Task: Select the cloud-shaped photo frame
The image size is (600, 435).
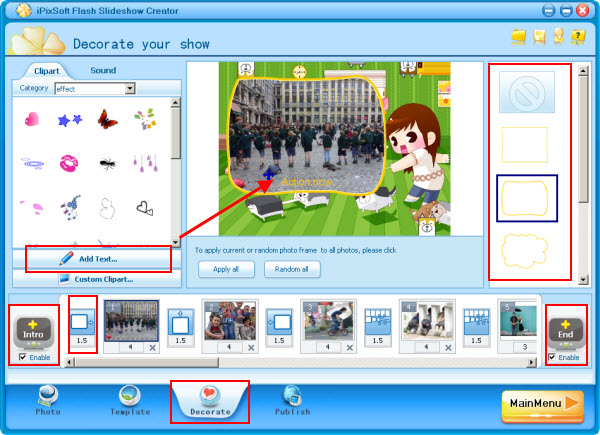Action: pyautogui.click(x=524, y=250)
